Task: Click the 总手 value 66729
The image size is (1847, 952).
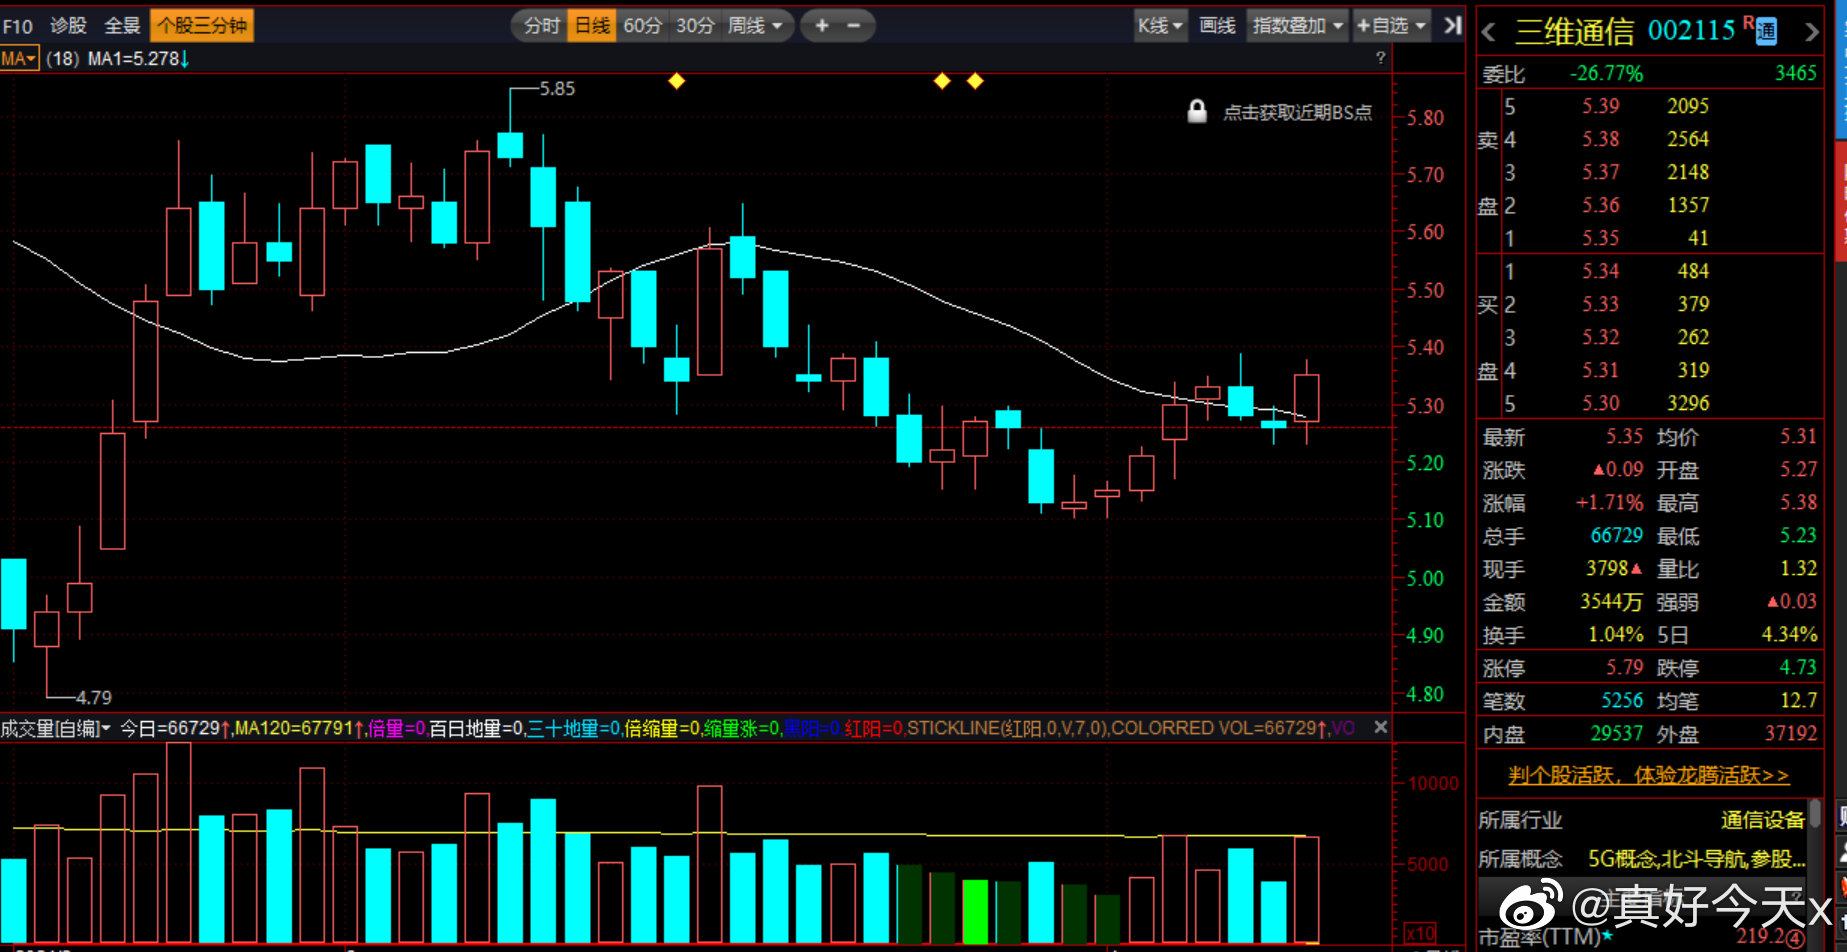Action: point(1616,535)
